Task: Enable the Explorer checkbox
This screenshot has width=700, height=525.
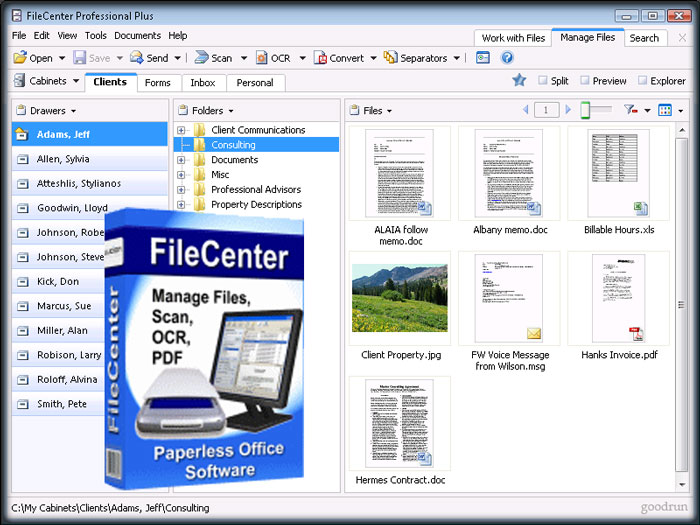Action: 642,80
